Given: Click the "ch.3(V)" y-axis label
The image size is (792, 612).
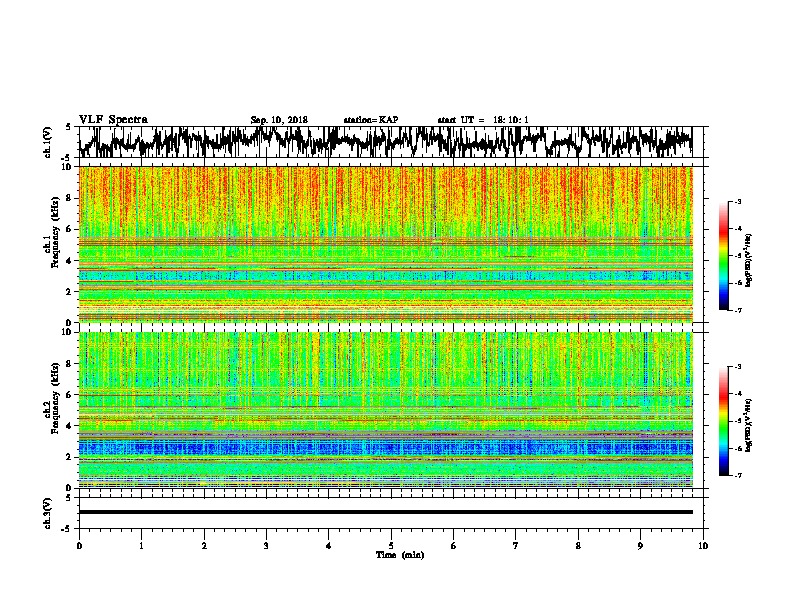Looking at the screenshot, I should [x=48, y=513].
